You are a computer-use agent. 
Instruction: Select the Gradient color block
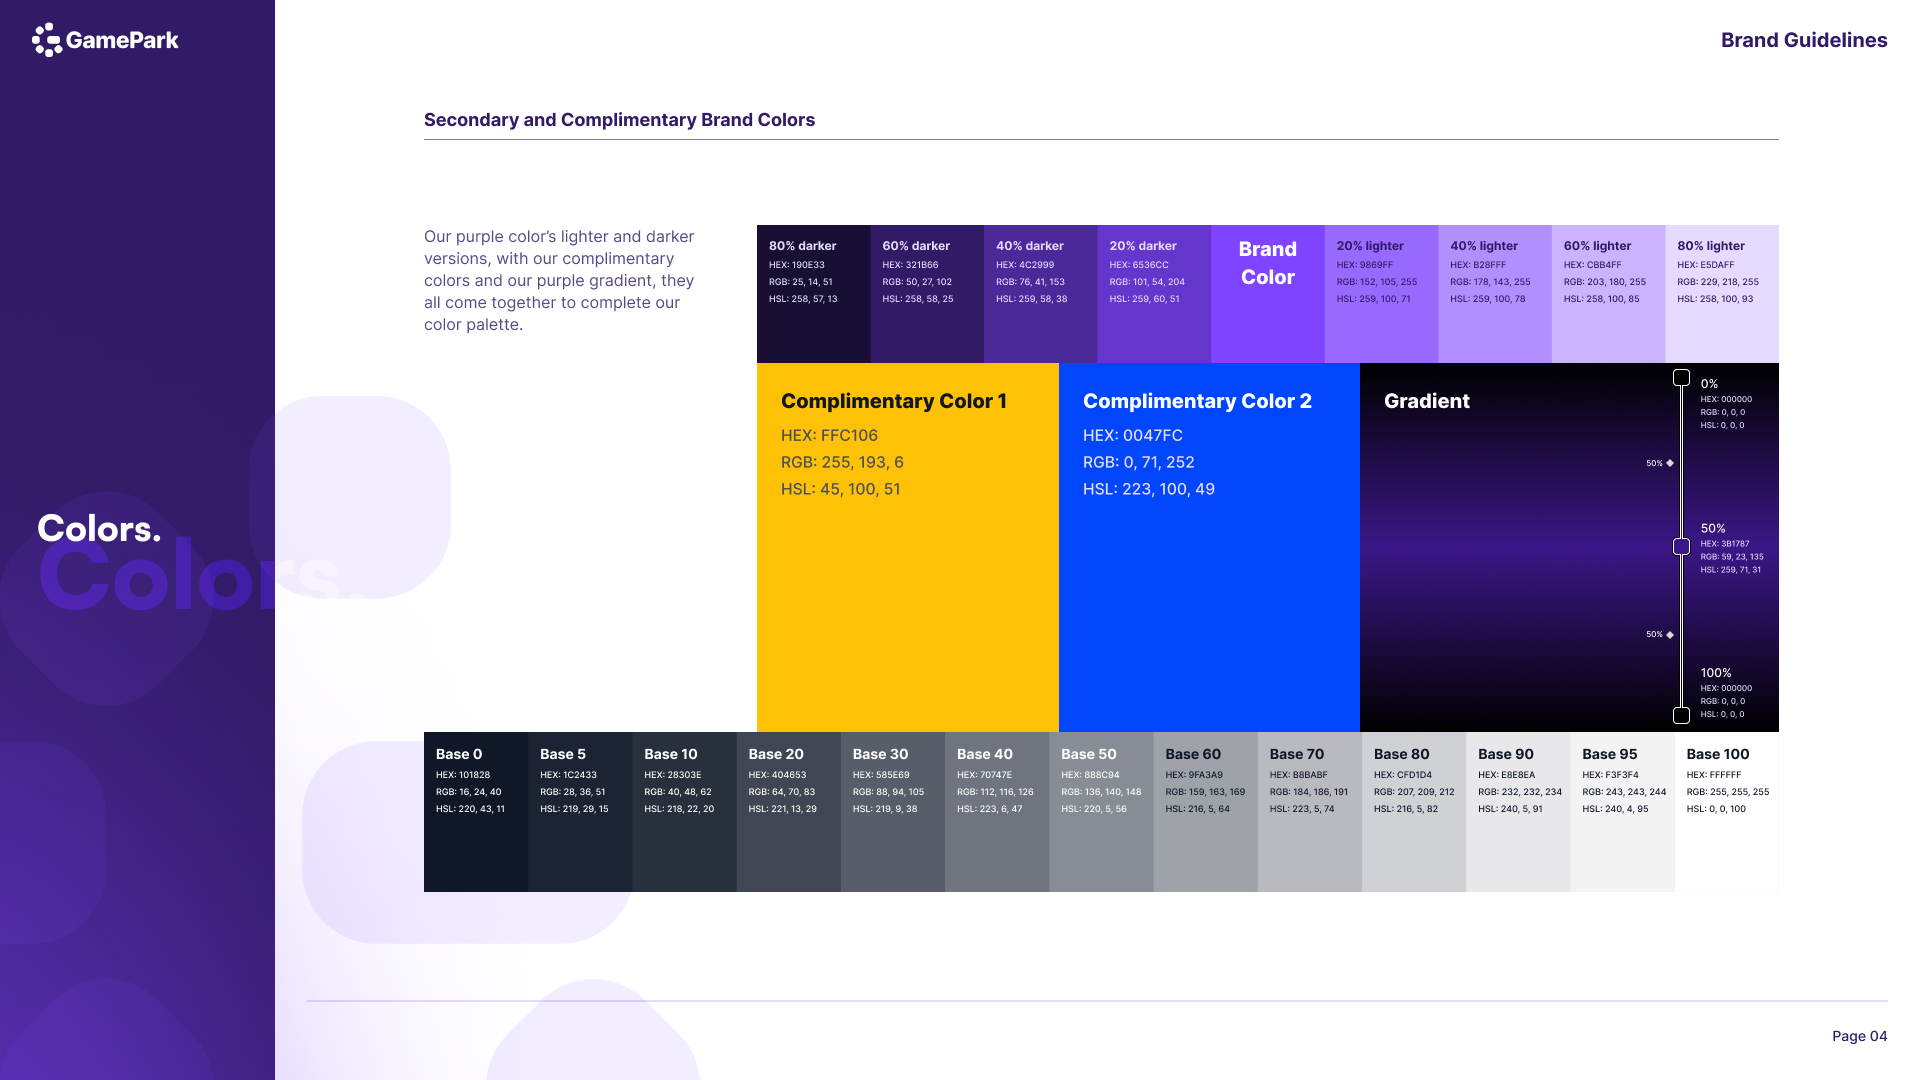click(1569, 547)
